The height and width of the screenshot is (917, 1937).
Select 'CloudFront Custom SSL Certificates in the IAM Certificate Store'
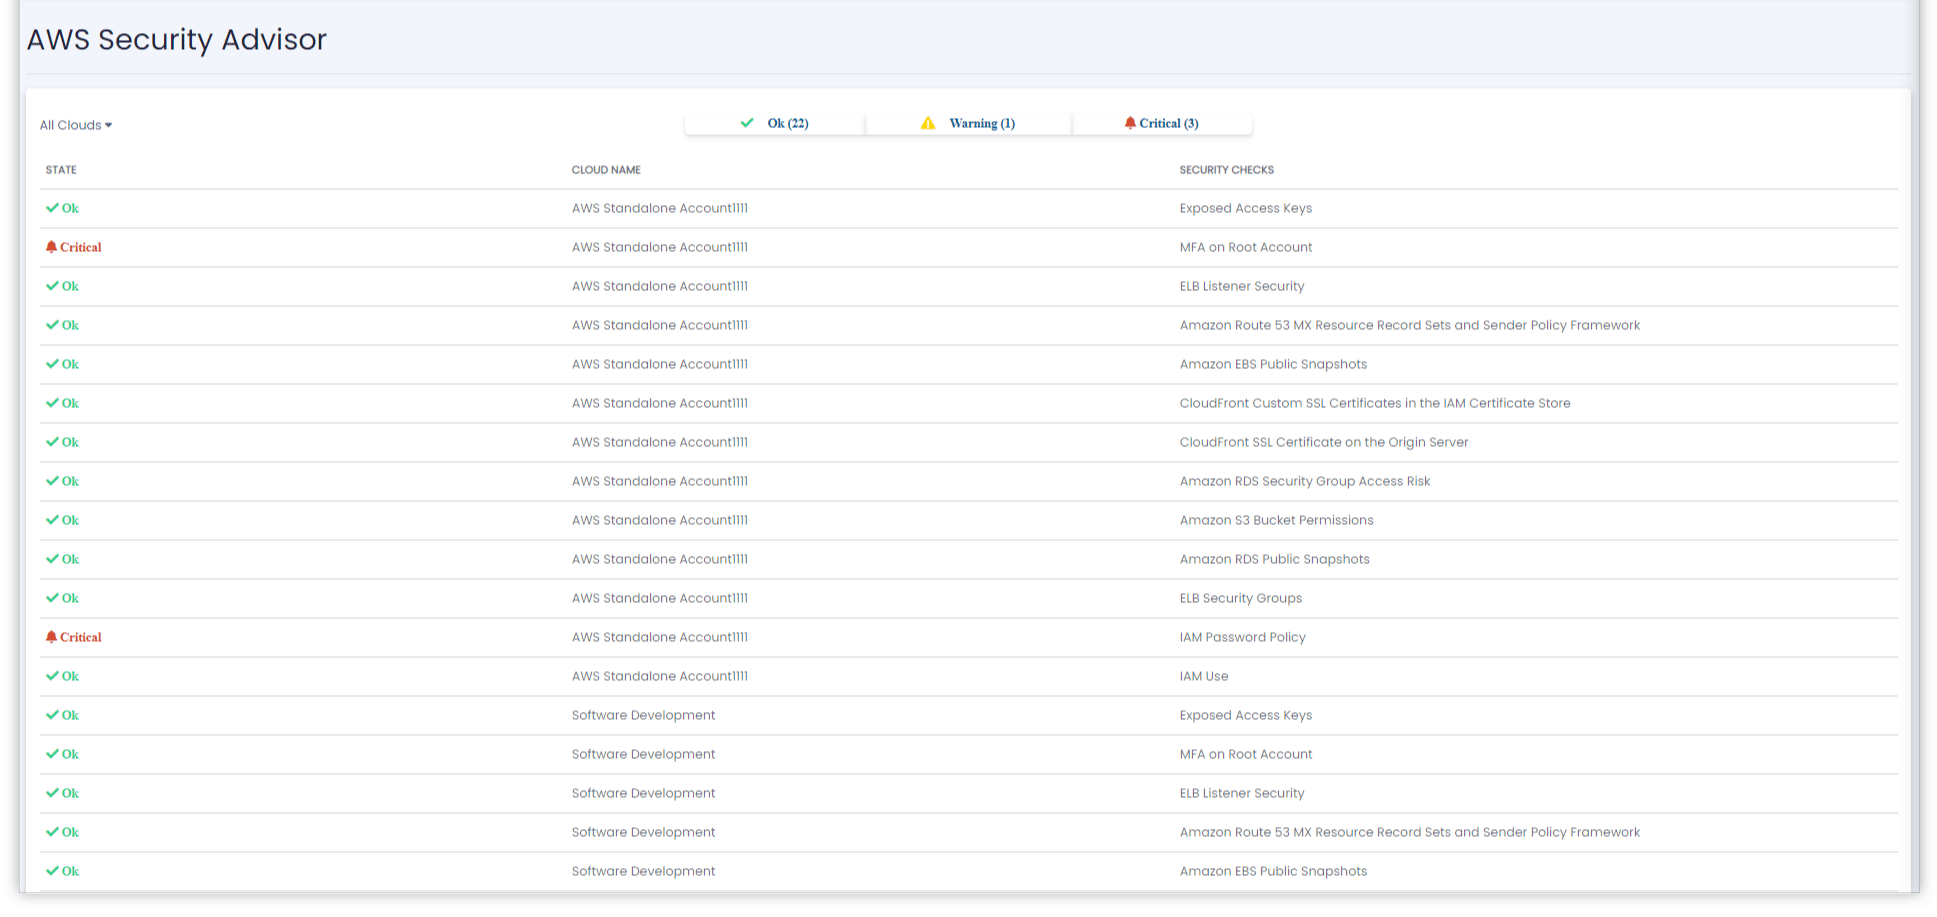(1374, 403)
